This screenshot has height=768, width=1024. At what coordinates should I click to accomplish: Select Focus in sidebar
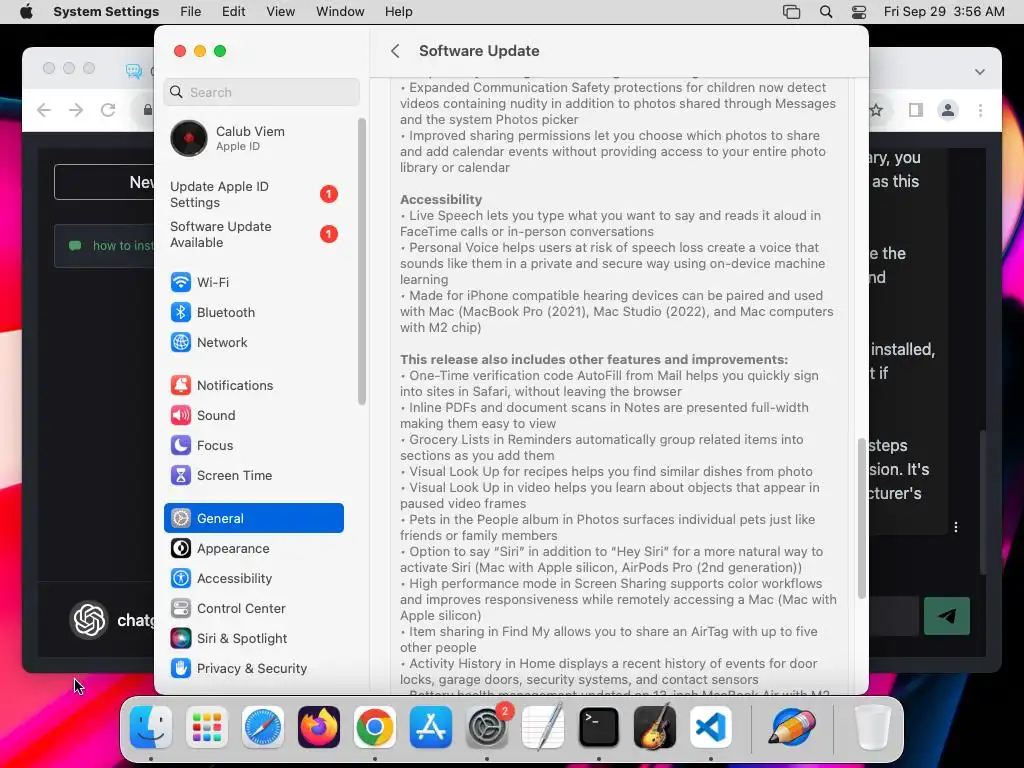point(253,445)
